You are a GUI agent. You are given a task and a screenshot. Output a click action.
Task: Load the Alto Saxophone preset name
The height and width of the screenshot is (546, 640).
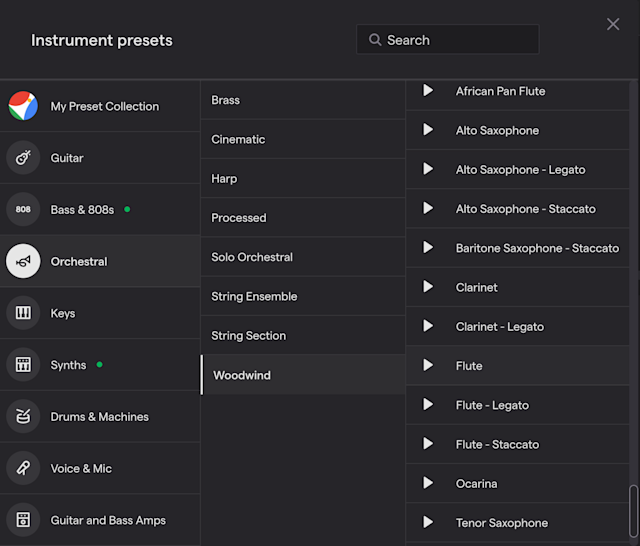[497, 131]
